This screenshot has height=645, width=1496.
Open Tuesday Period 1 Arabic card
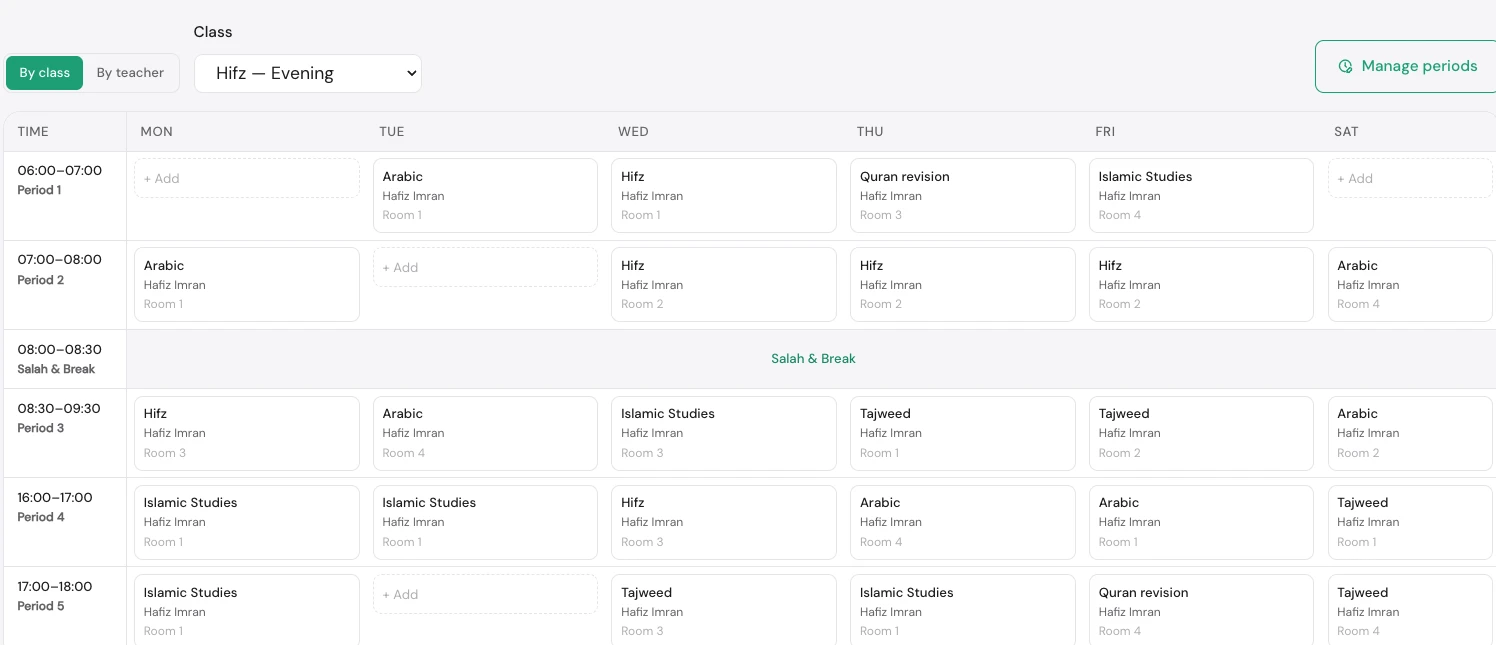click(485, 195)
